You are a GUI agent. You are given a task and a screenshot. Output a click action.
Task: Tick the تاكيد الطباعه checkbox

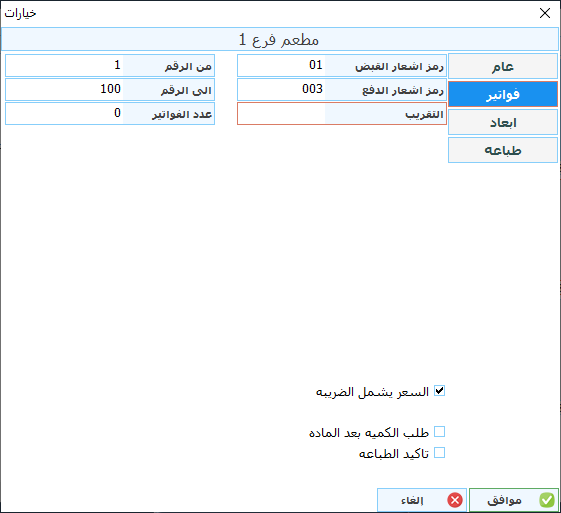tap(439, 453)
